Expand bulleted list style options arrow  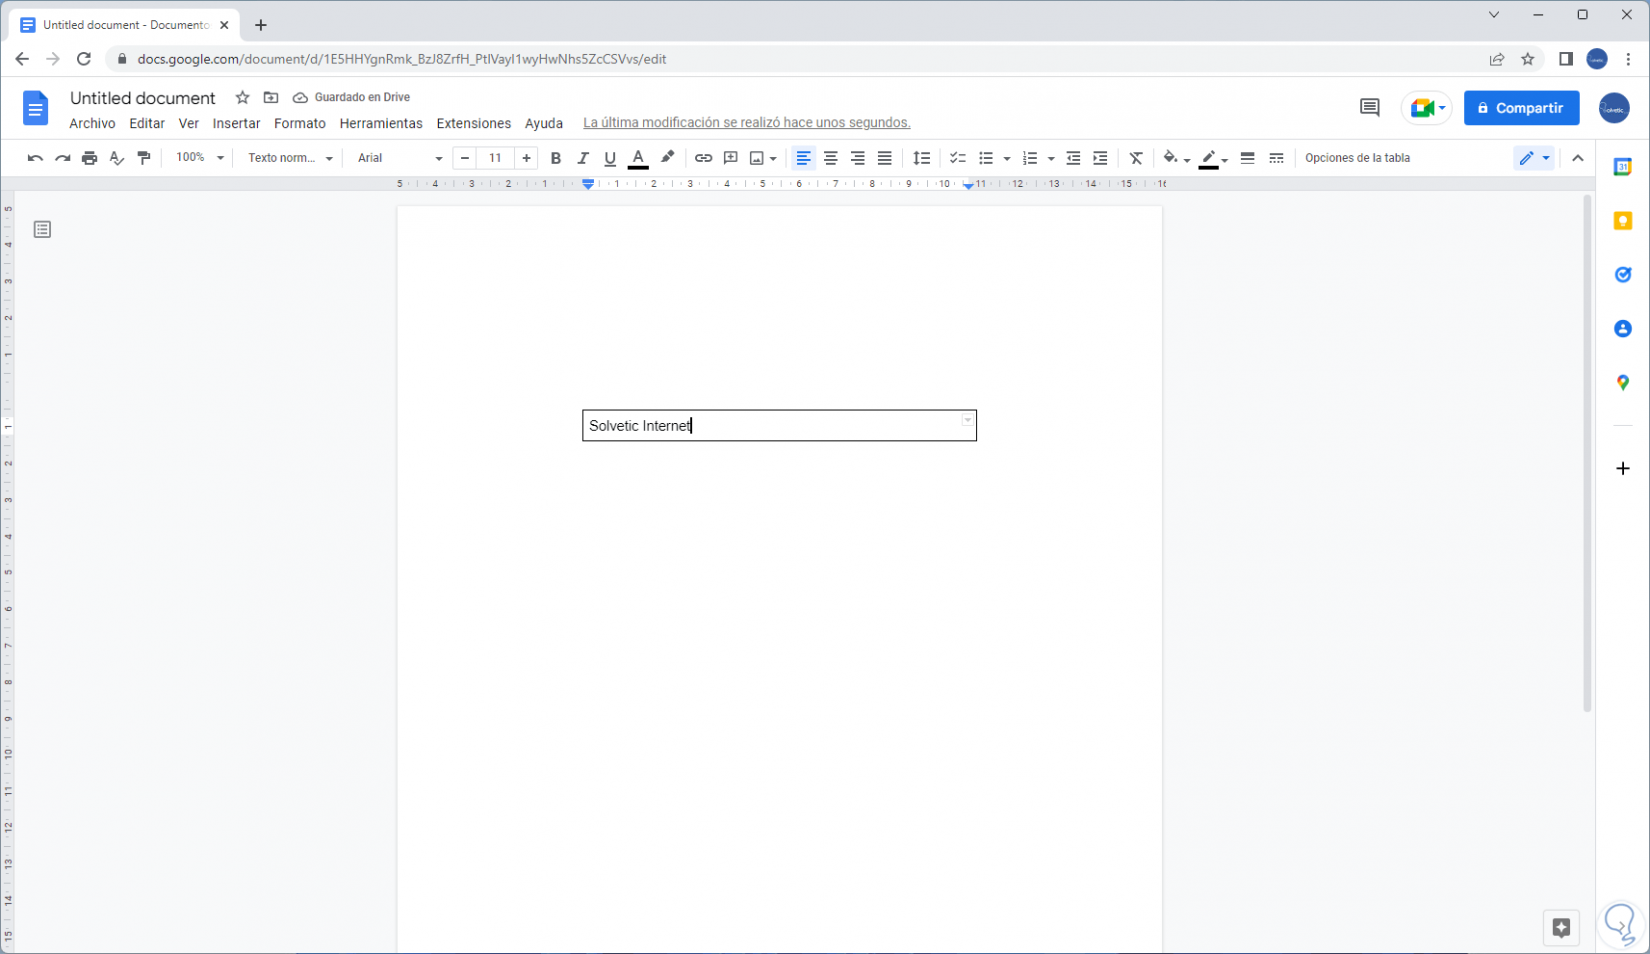coord(1007,159)
